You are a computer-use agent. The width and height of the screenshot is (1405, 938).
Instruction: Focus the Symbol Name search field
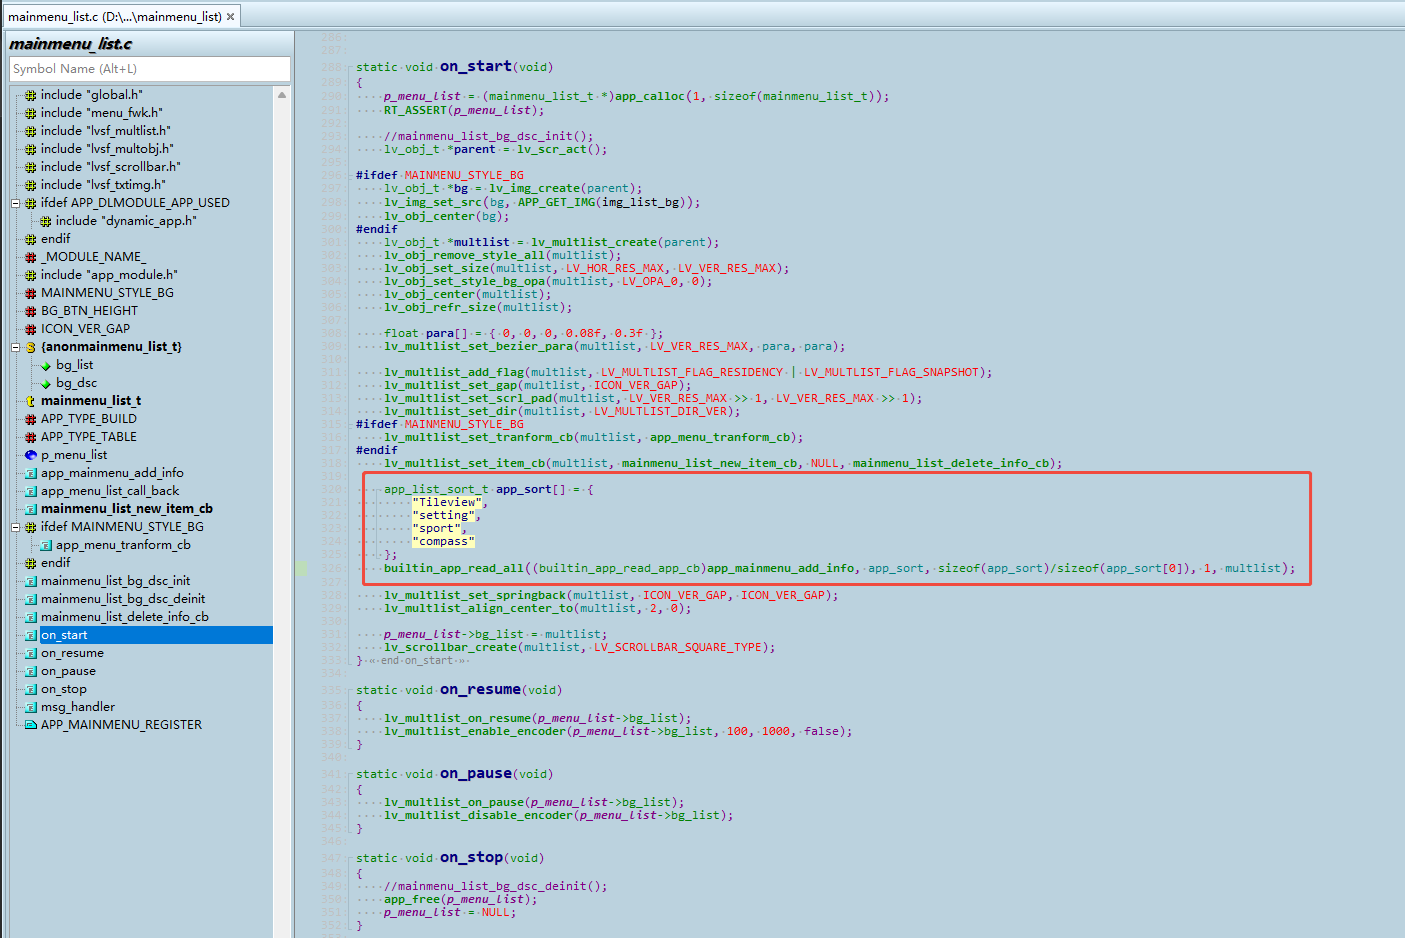pyautogui.click(x=150, y=69)
